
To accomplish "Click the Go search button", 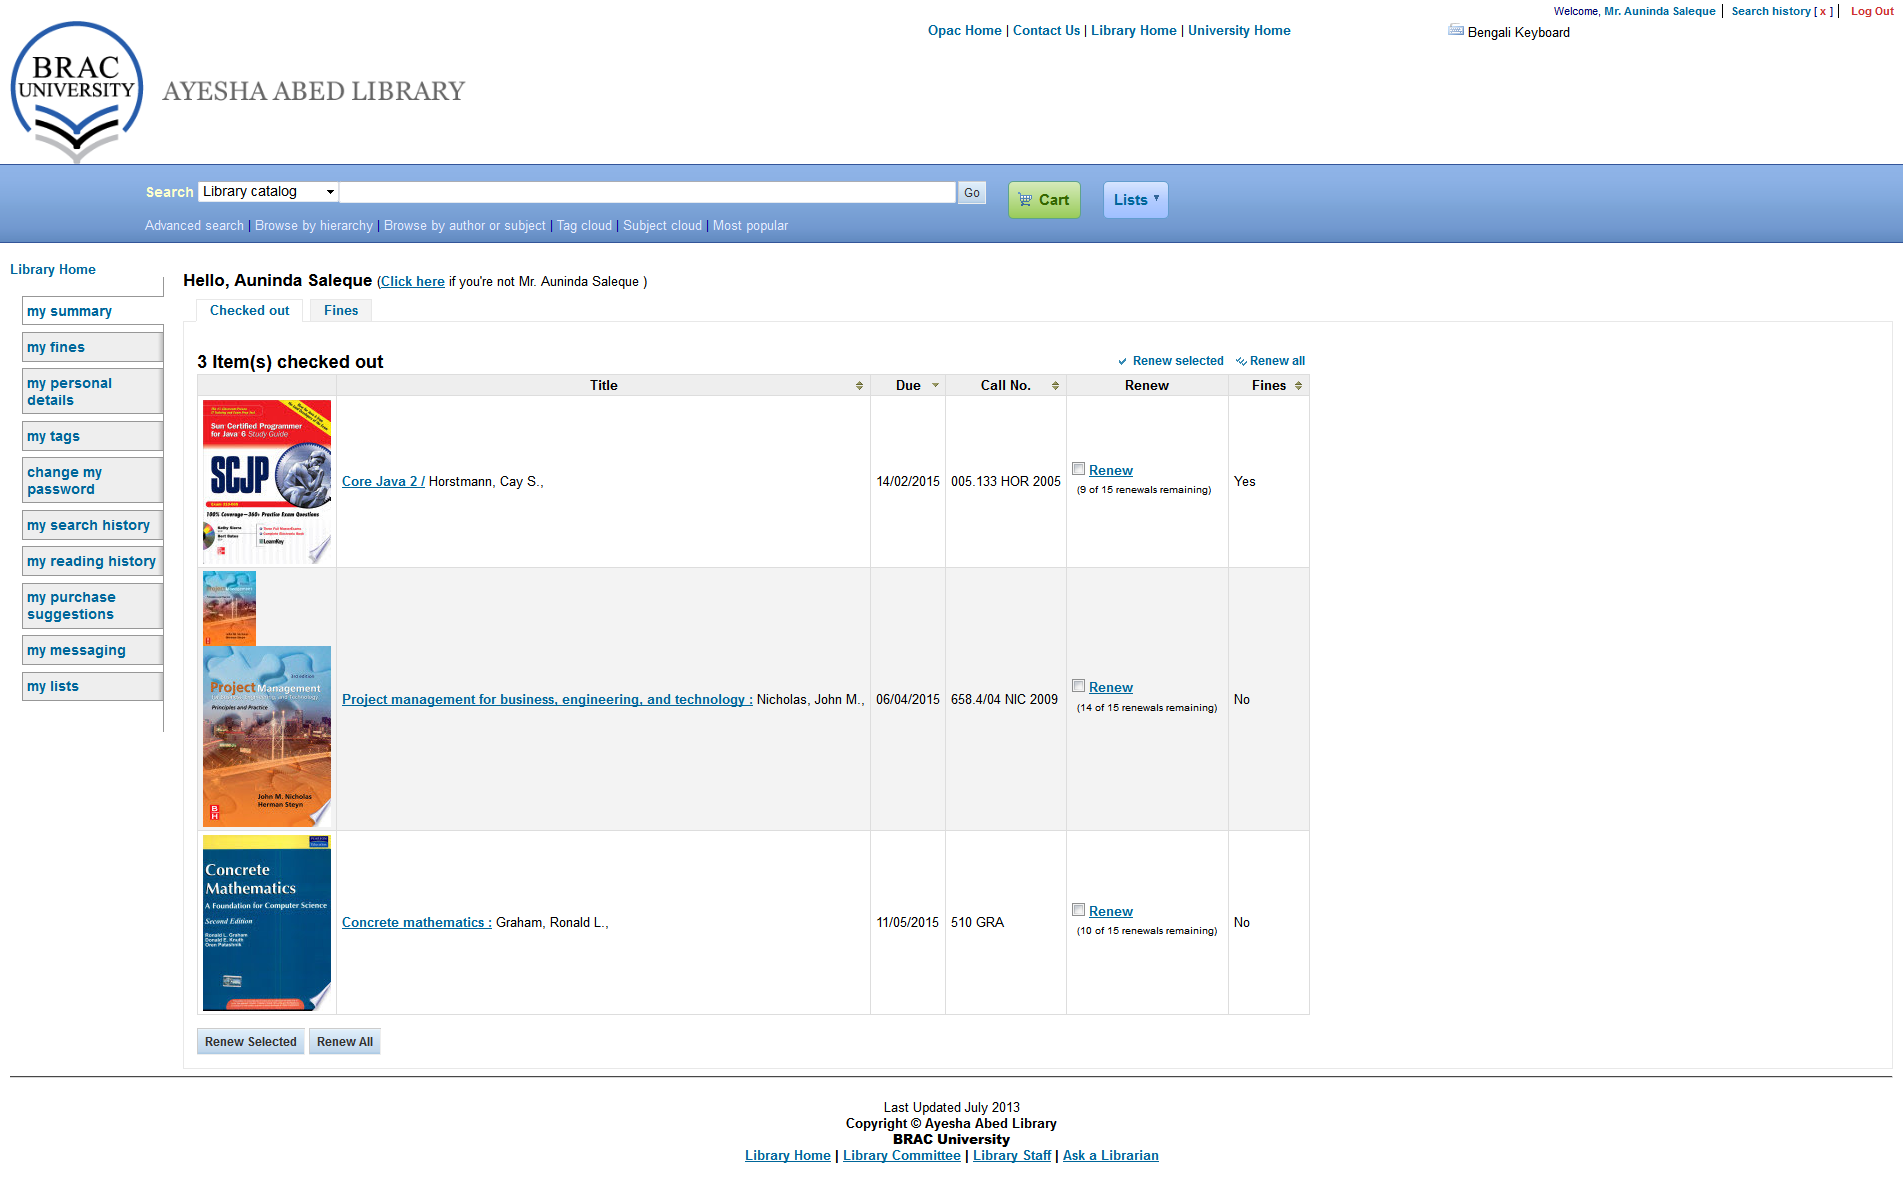I will point(972,193).
